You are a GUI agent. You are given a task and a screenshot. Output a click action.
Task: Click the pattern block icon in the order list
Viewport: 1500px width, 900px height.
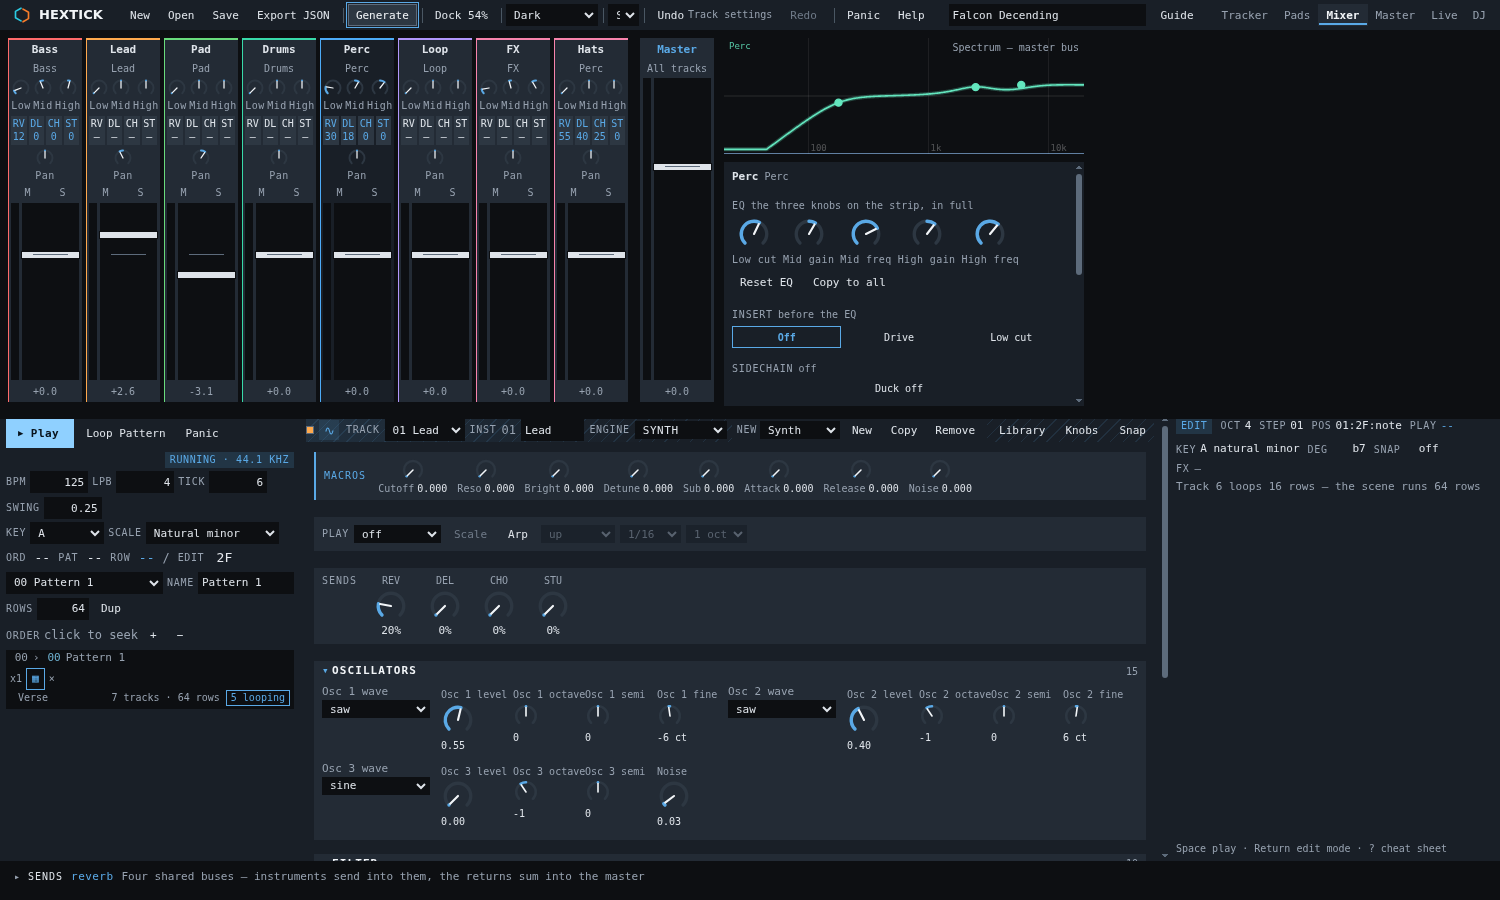pyautogui.click(x=35, y=679)
